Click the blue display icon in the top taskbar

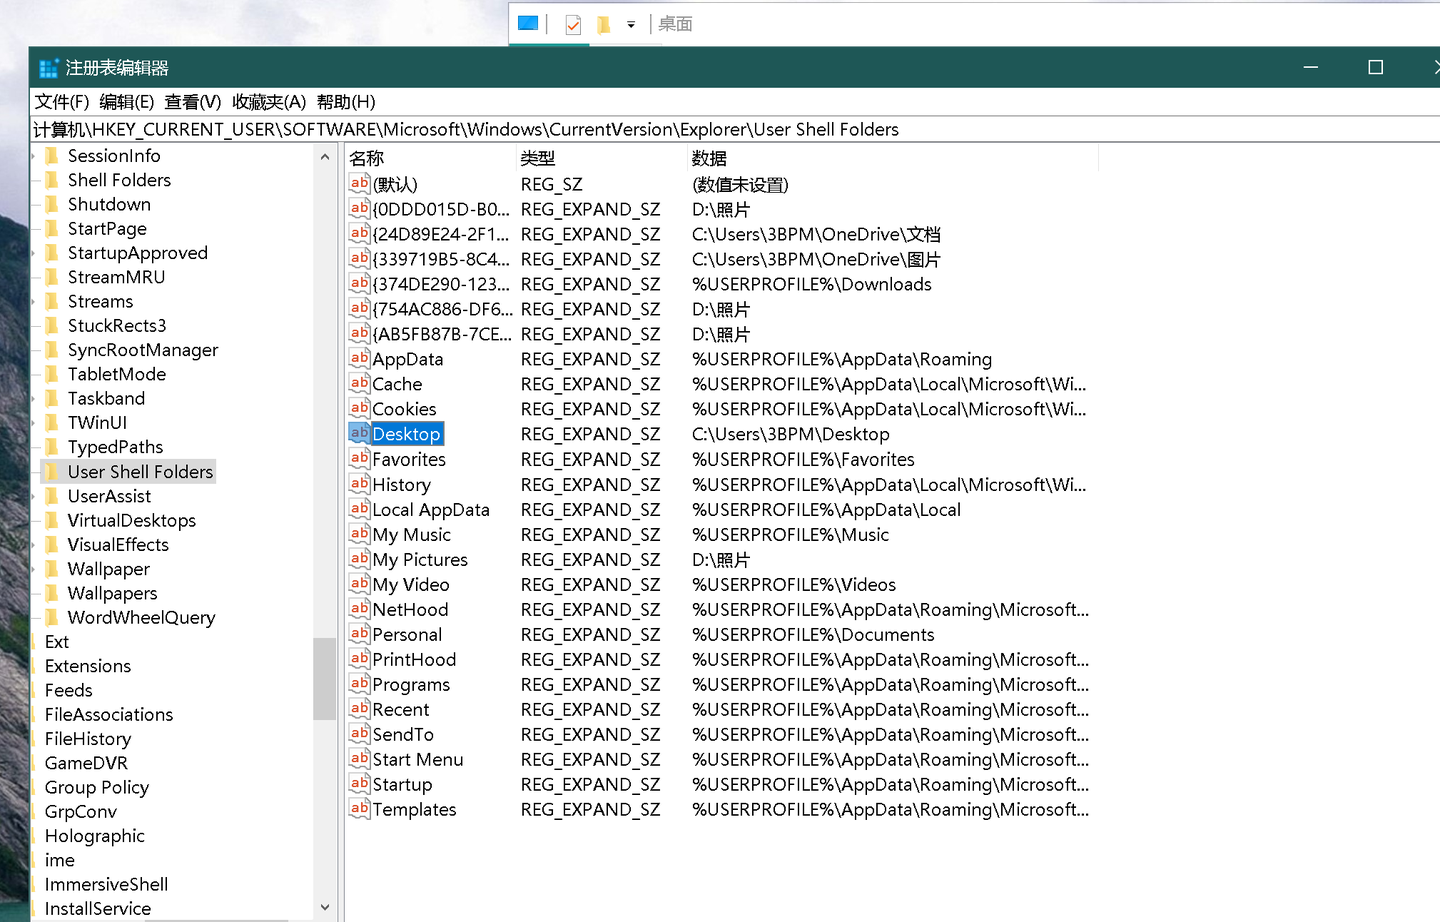click(x=527, y=22)
